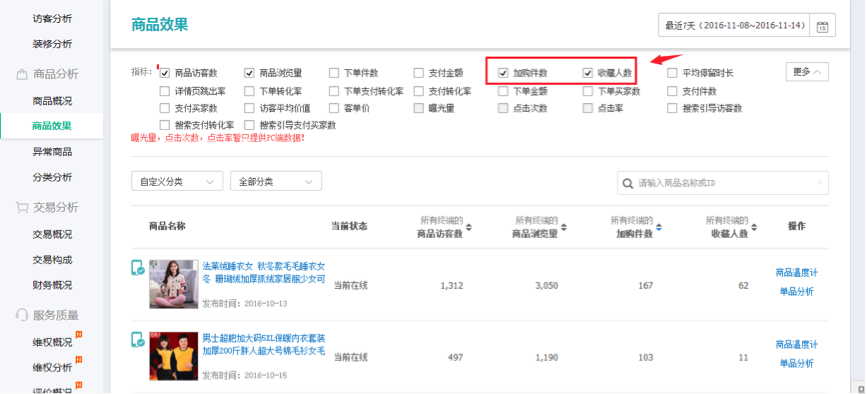
Task: Sort by 商品浏览量 column arrows
Action: click(x=564, y=227)
